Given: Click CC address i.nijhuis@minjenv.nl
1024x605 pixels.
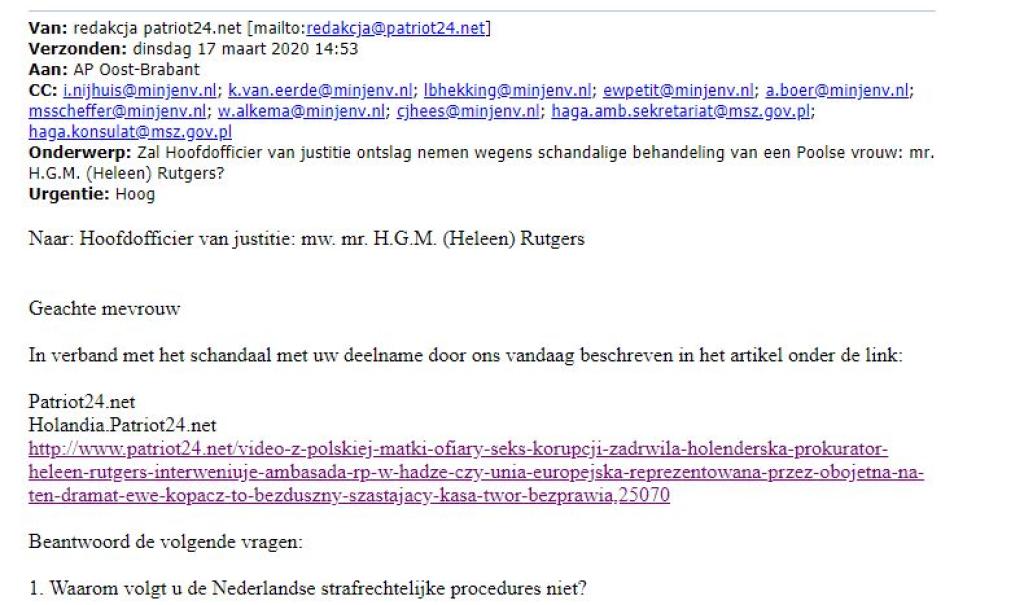Looking at the screenshot, I should coord(140,90).
